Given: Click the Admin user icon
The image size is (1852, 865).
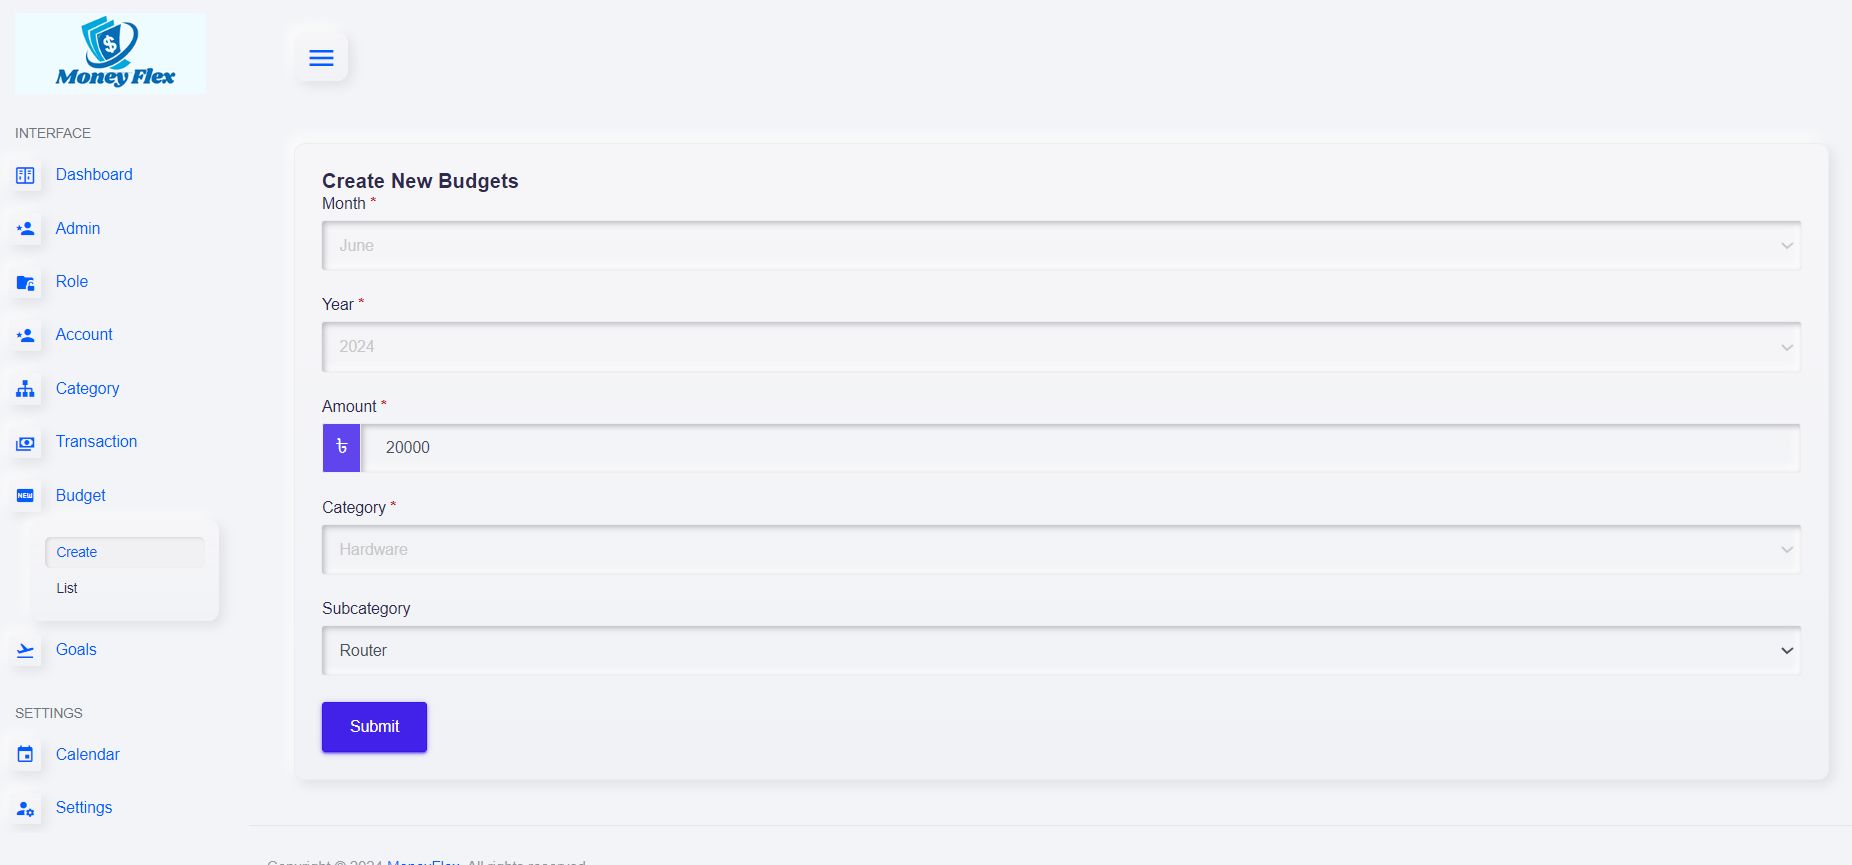Looking at the screenshot, I should point(26,229).
